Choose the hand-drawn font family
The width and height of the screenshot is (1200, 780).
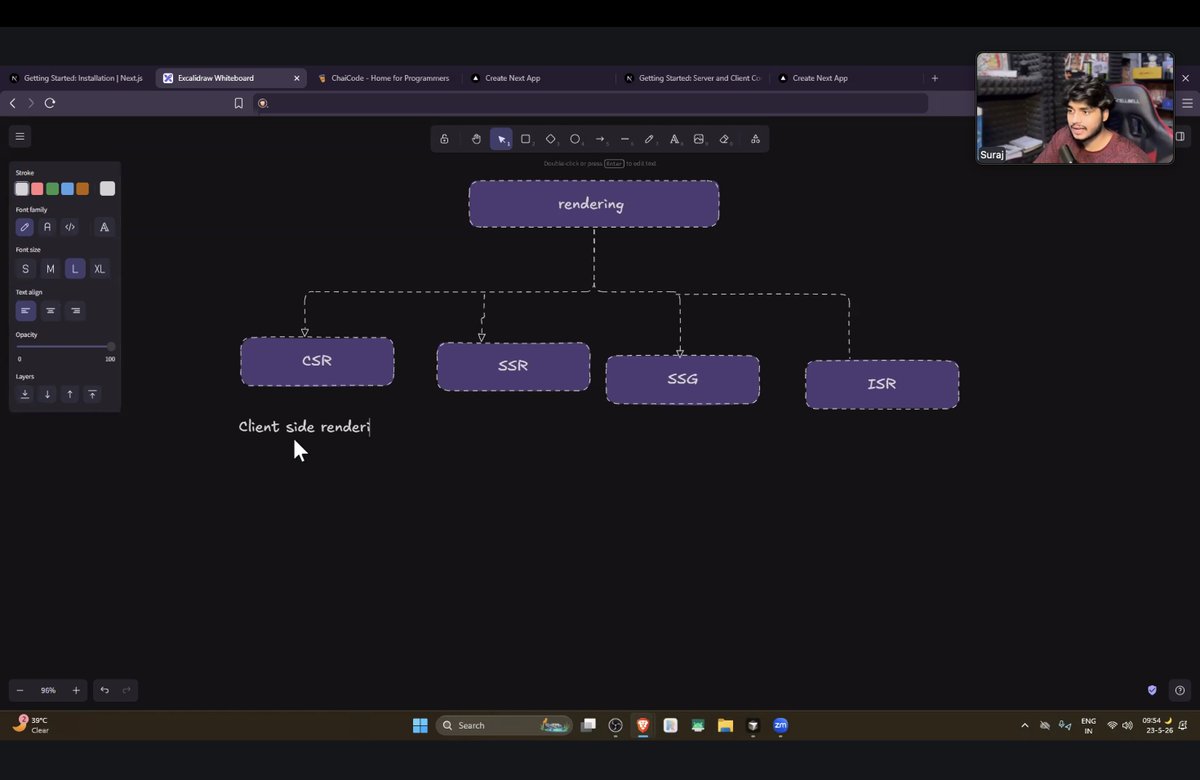click(25, 227)
